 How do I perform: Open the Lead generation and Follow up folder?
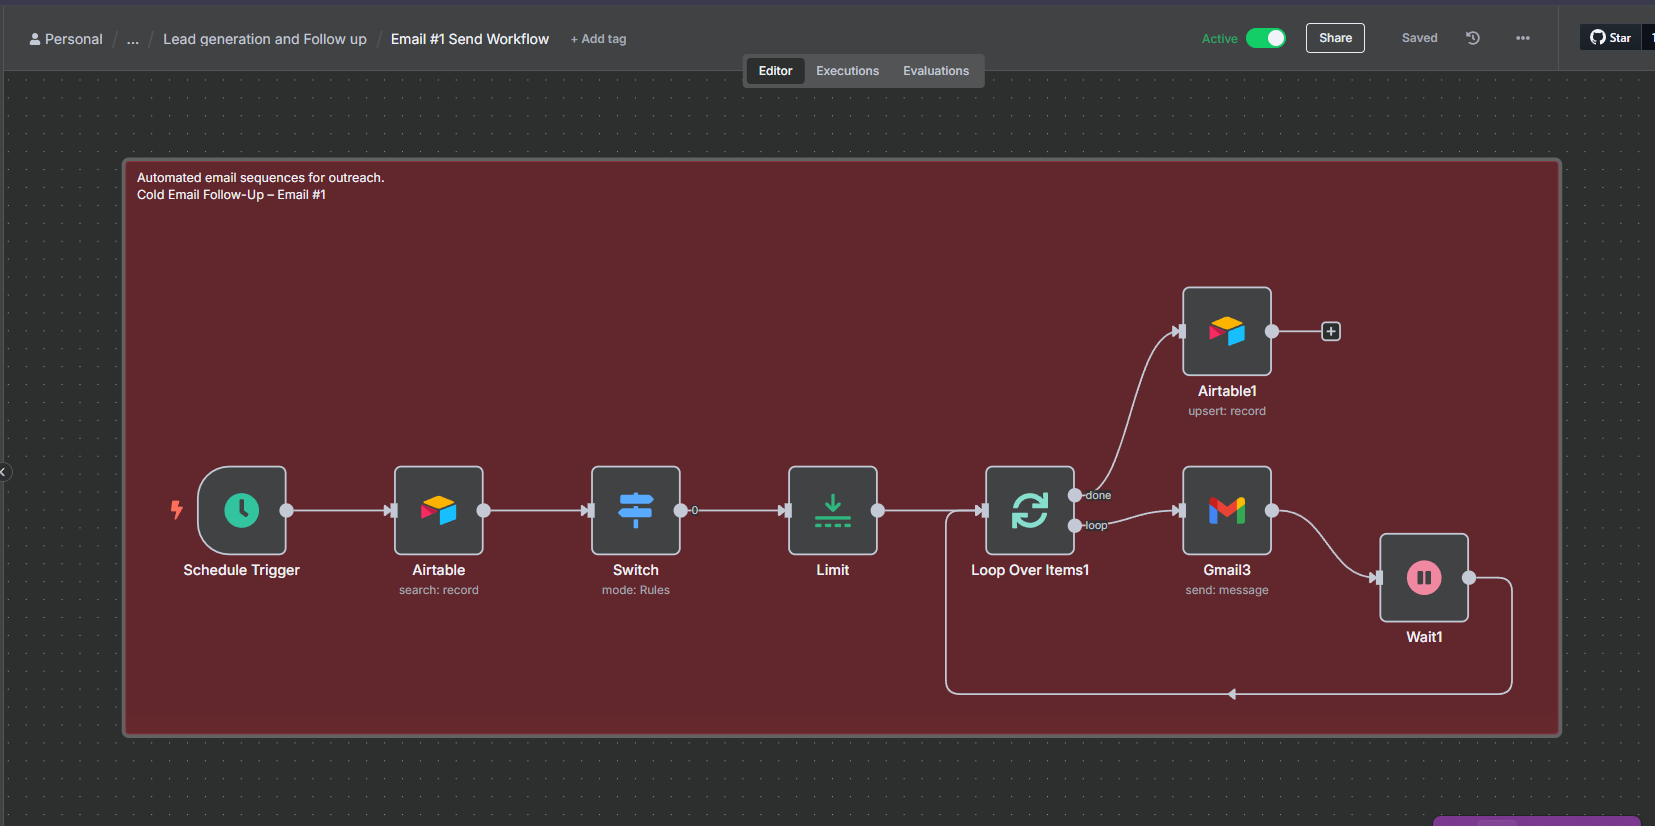[265, 39]
